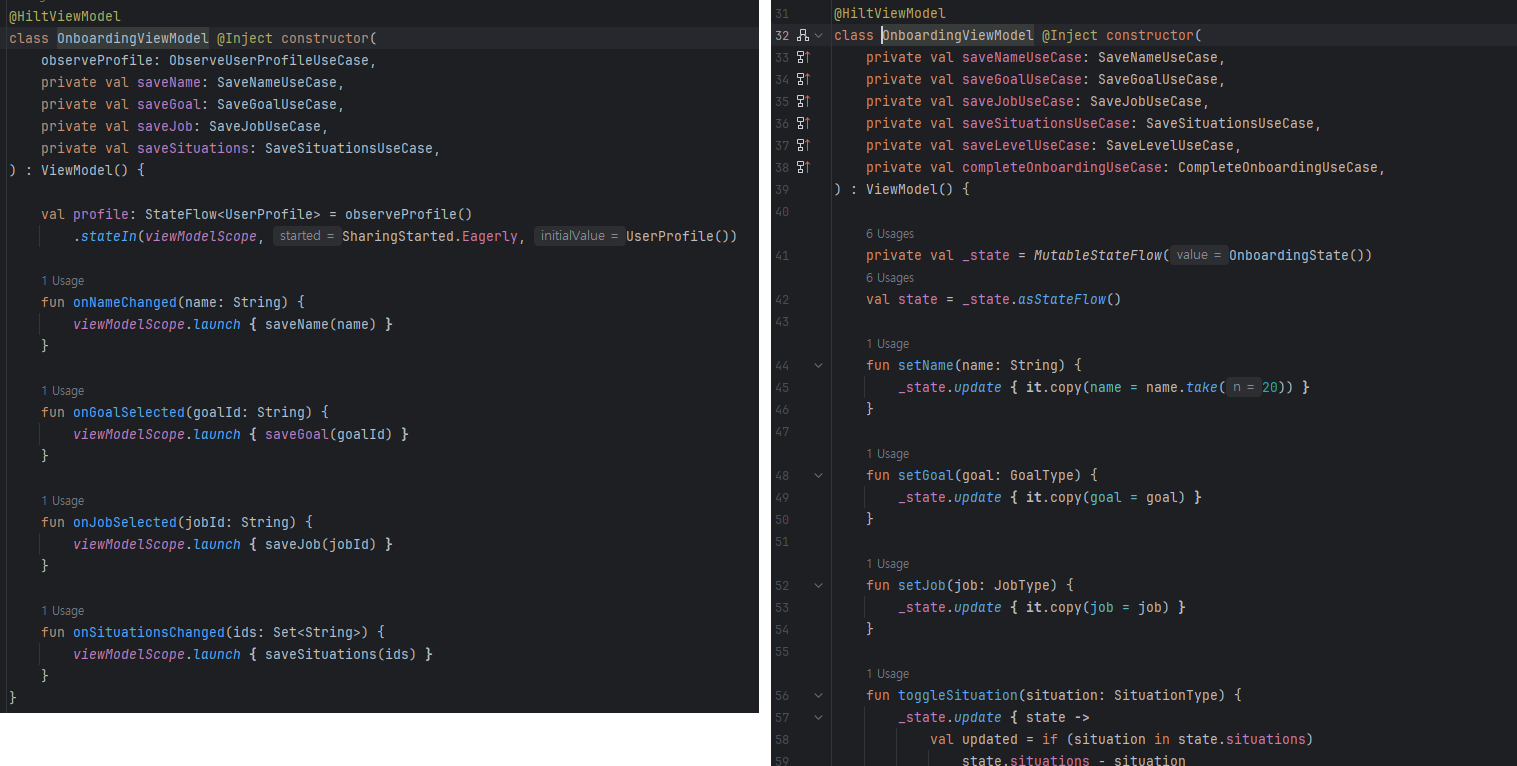This screenshot has width=1517, height=766.
Task: Open the 1 Usage hint above setName
Action: click(x=887, y=344)
